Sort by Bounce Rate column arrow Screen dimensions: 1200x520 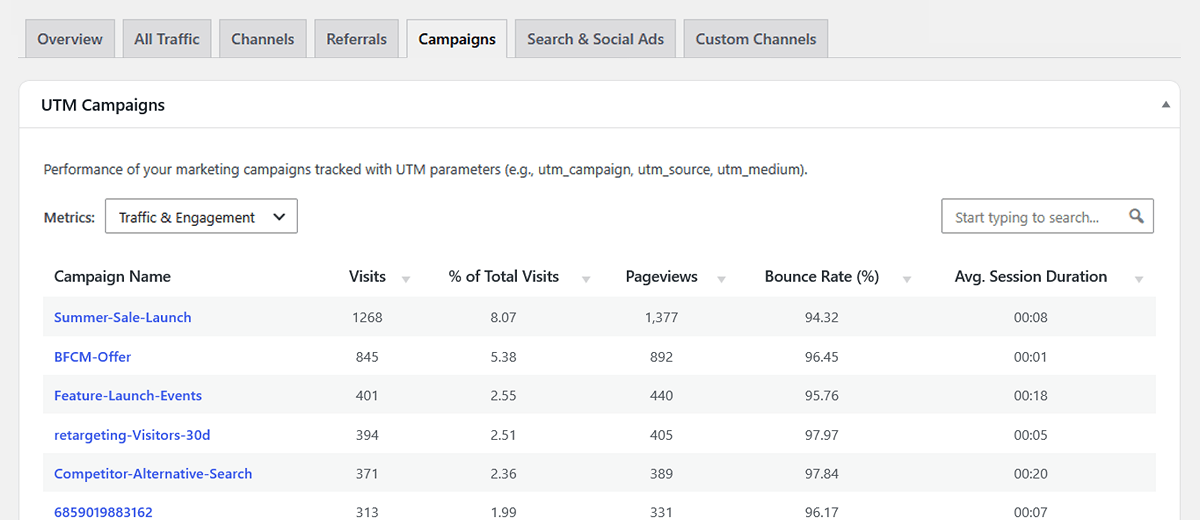click(x=907, y=279)
